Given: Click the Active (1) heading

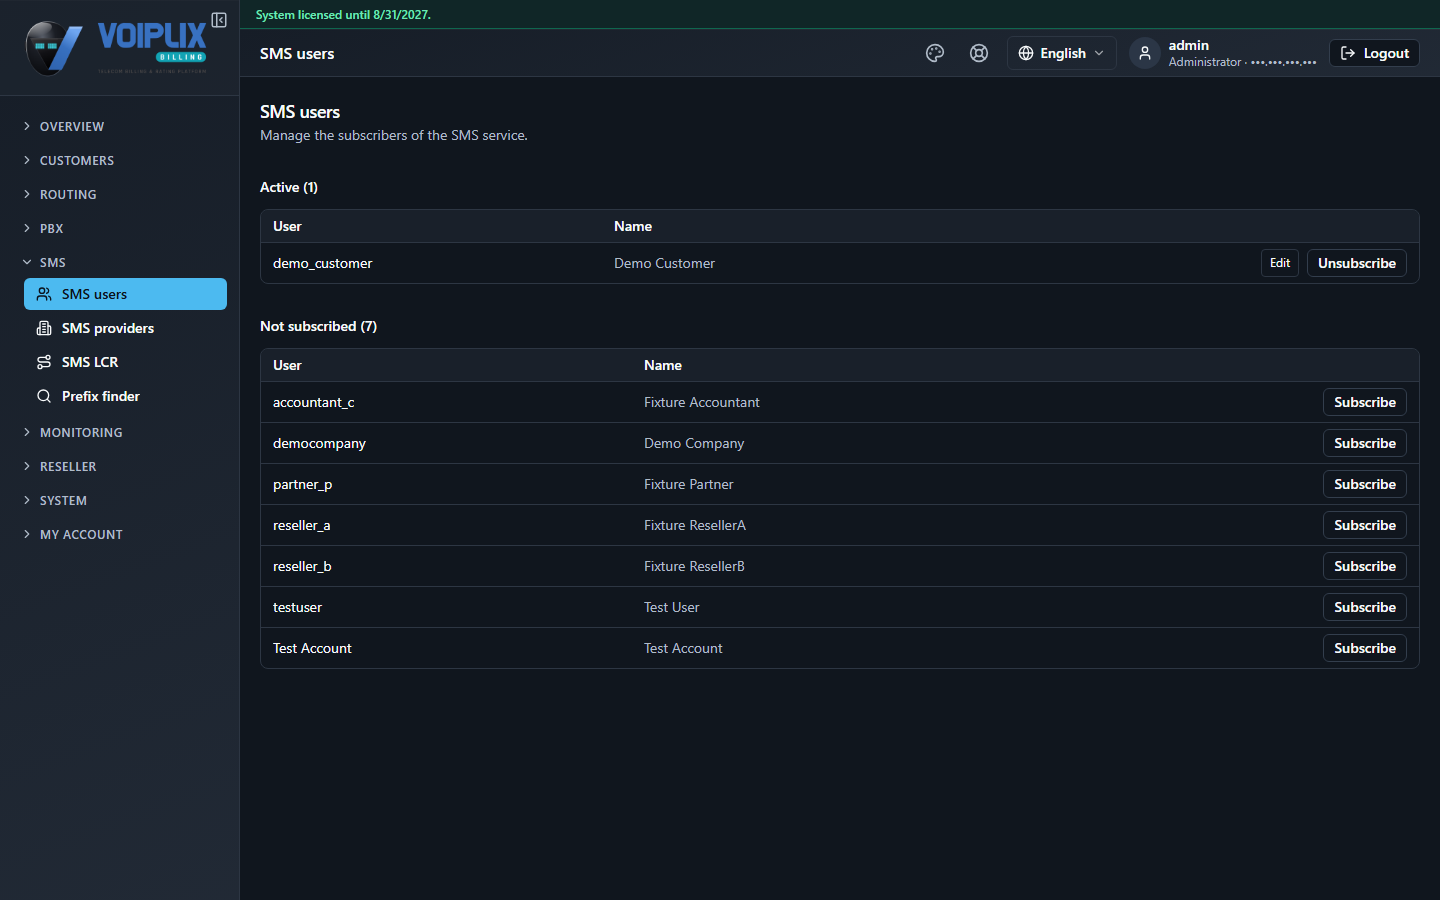Looking at the screenshot, I should click(x=289, y=187).
